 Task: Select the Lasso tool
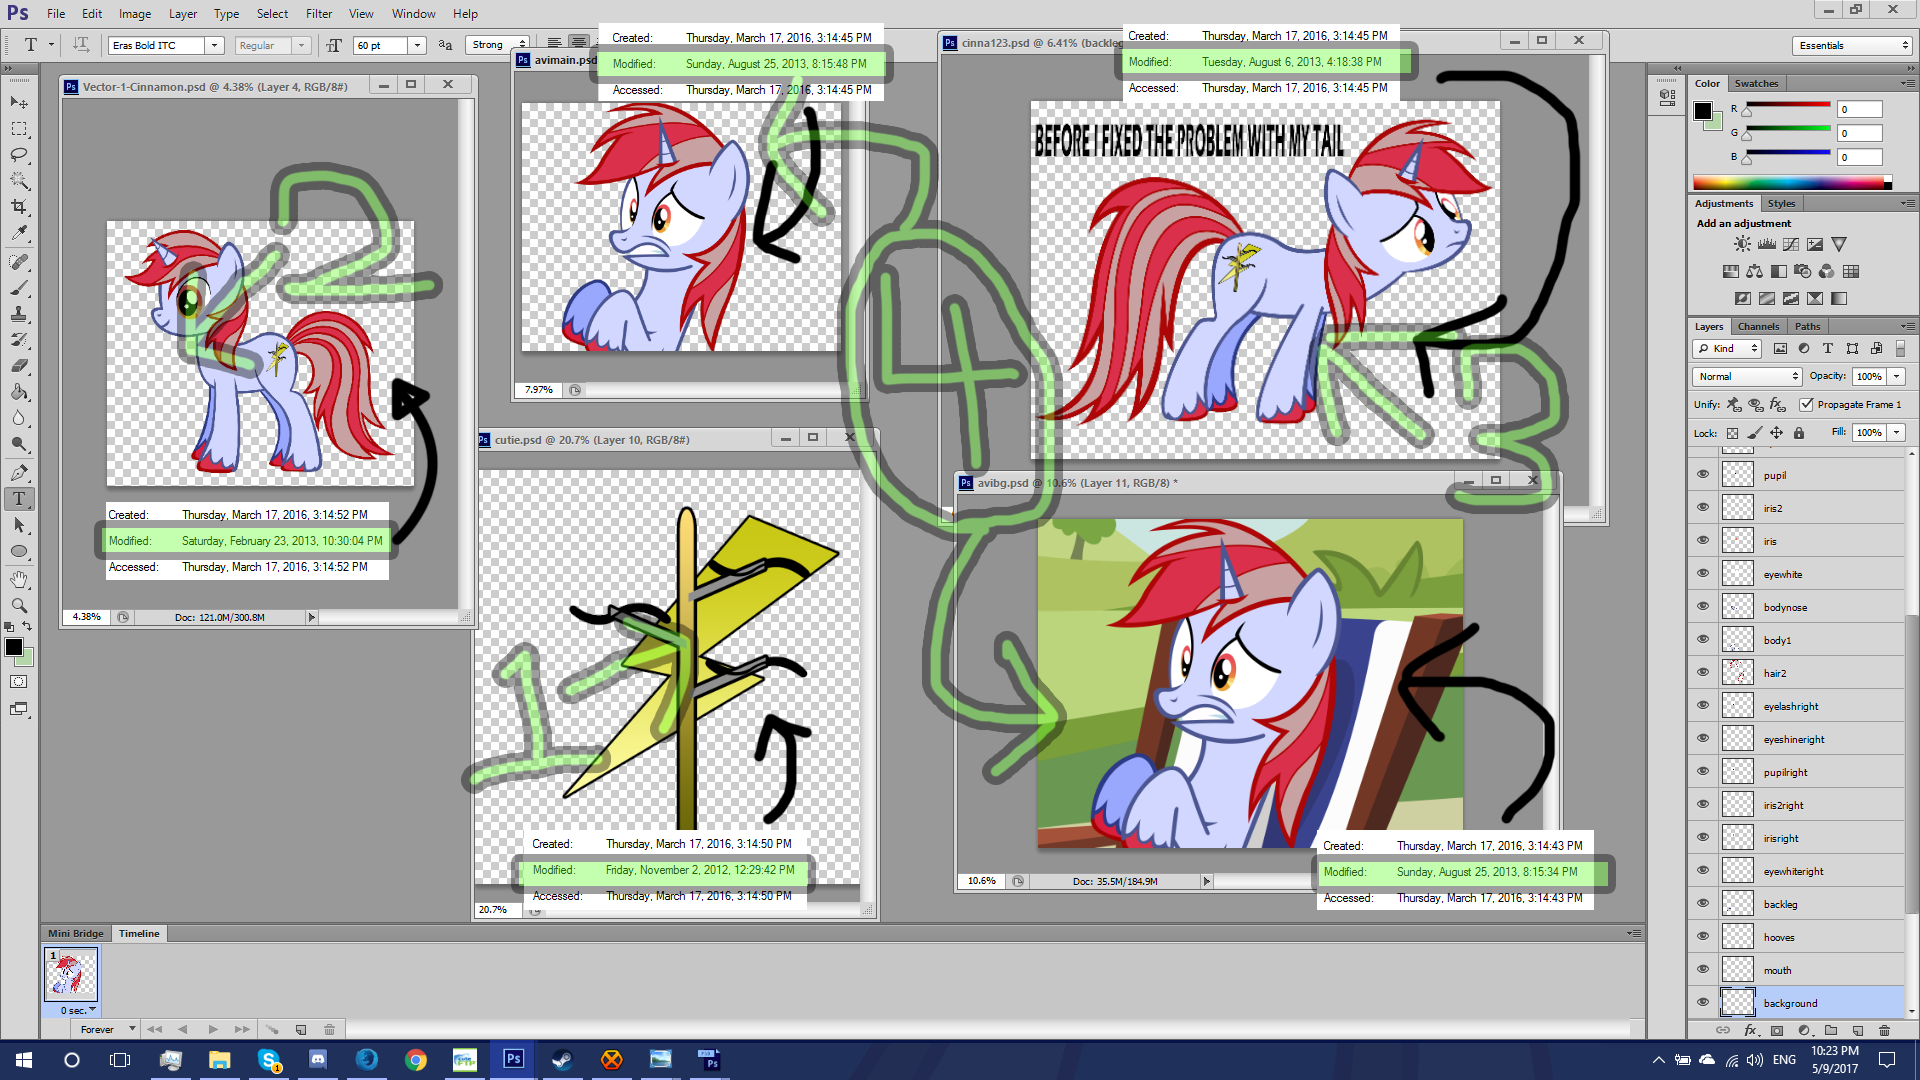(x=19, y=155)
